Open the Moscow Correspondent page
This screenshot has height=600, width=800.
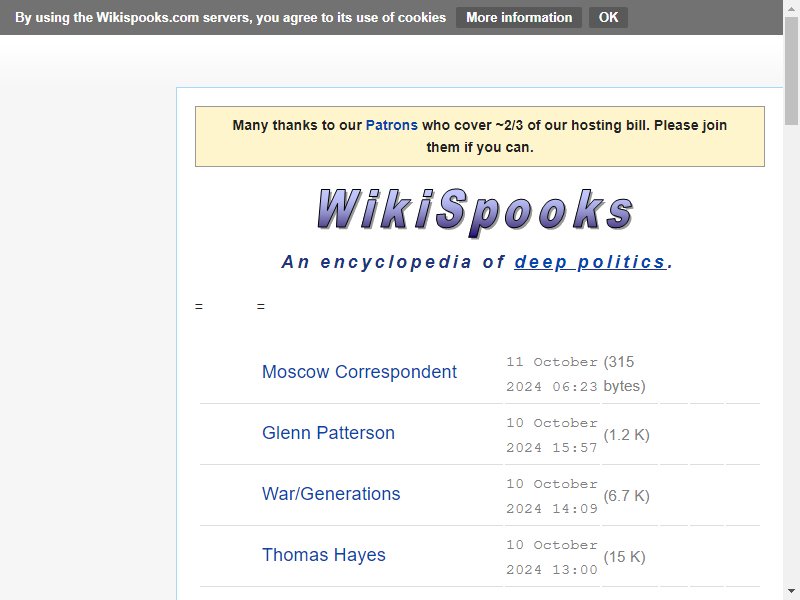[x=359, y=372]
